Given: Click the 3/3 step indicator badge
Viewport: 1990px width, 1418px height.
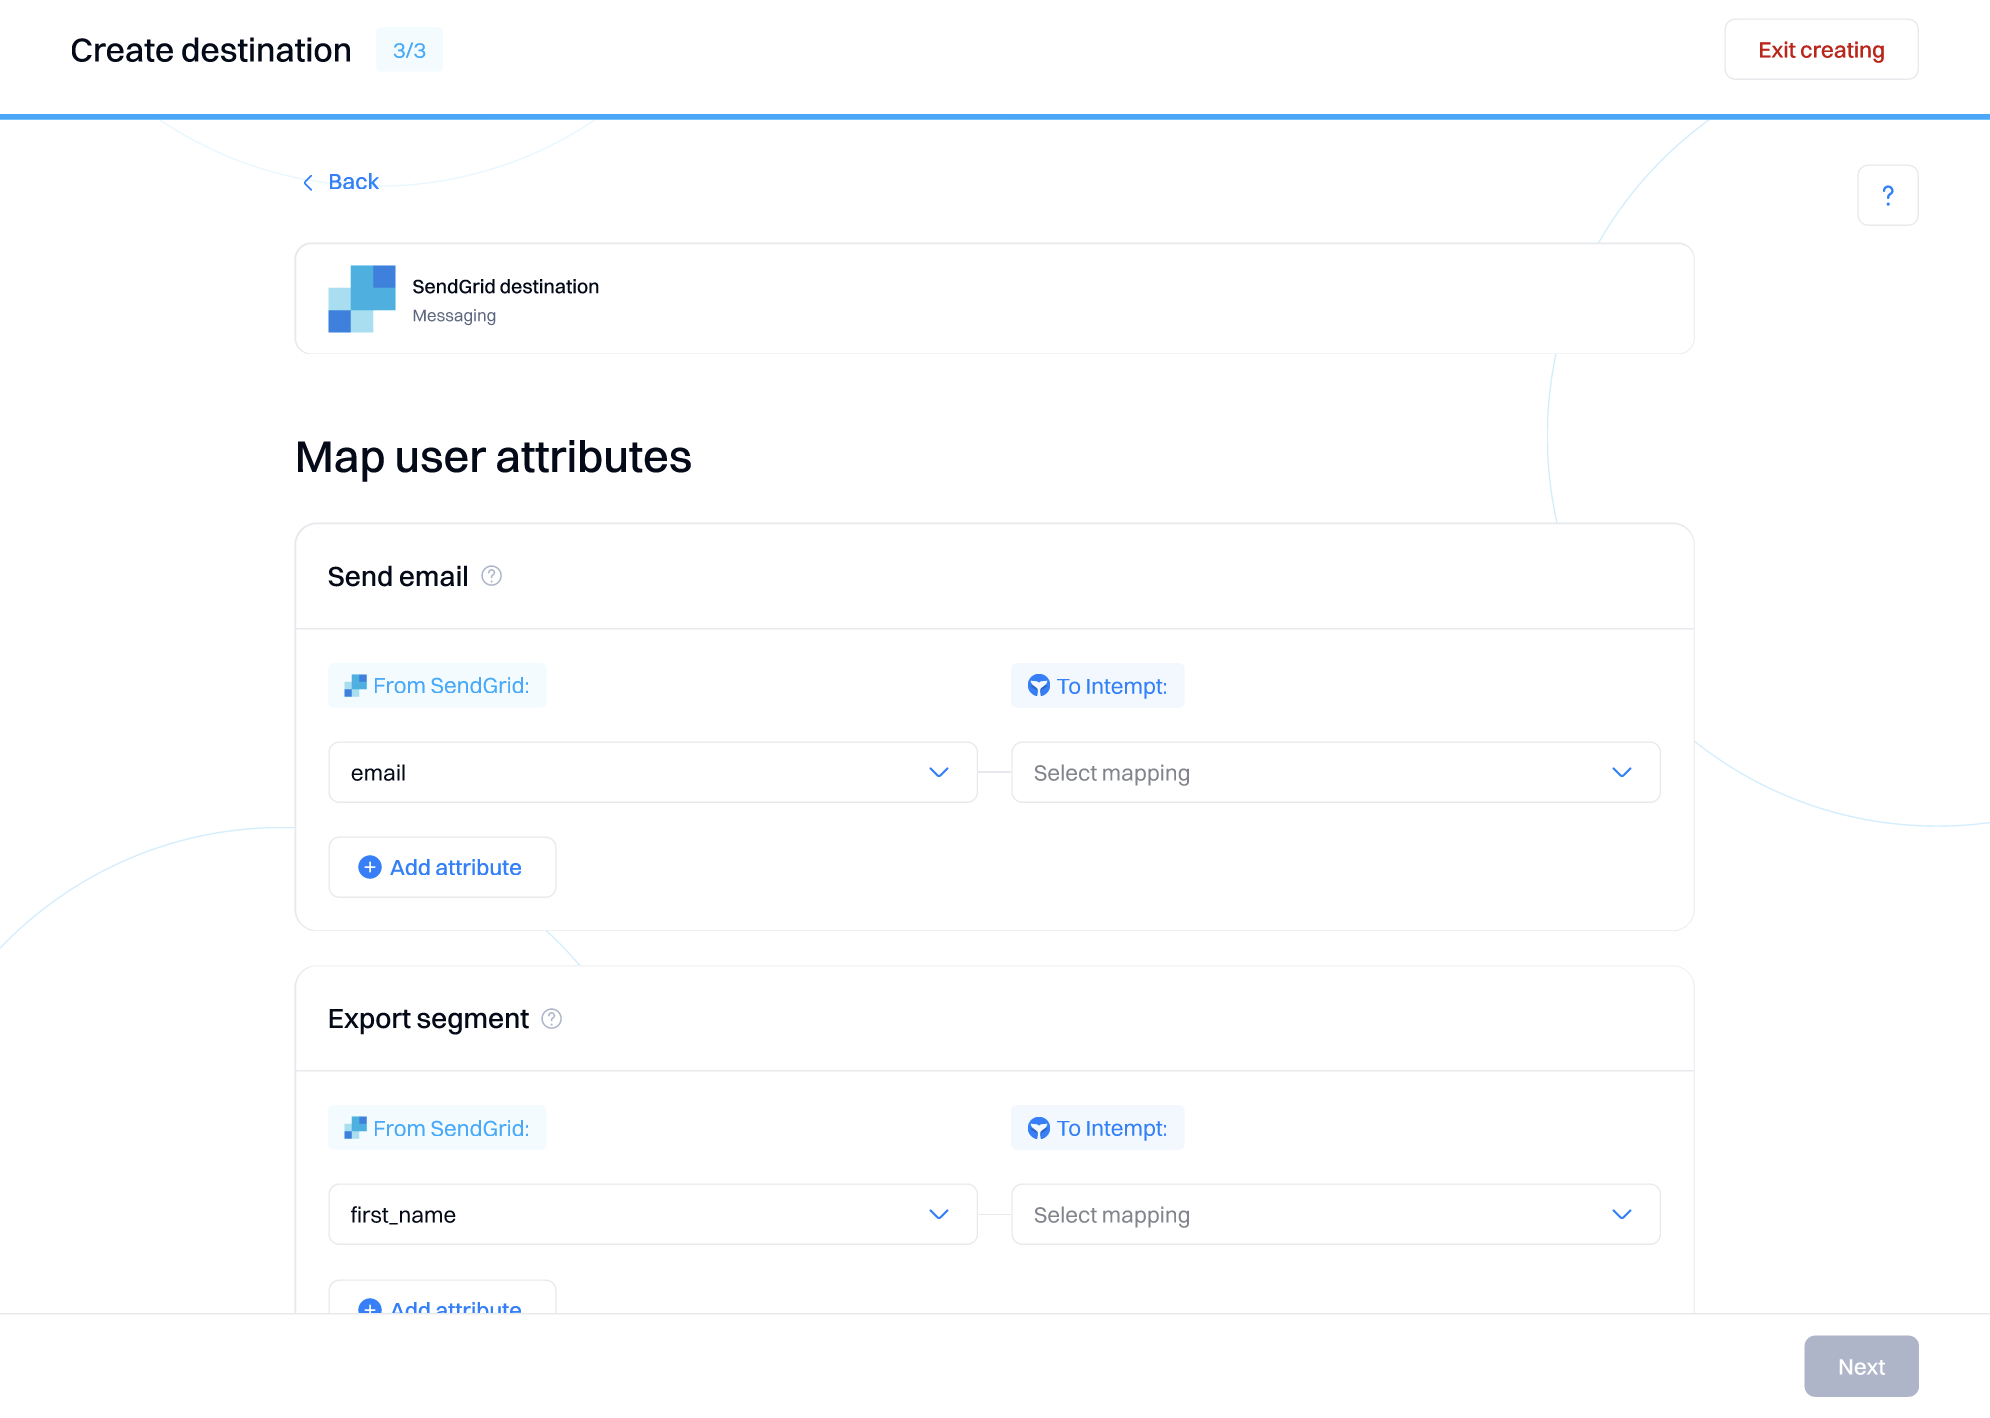Looking at the screenshot, I should tap(409, 50).
